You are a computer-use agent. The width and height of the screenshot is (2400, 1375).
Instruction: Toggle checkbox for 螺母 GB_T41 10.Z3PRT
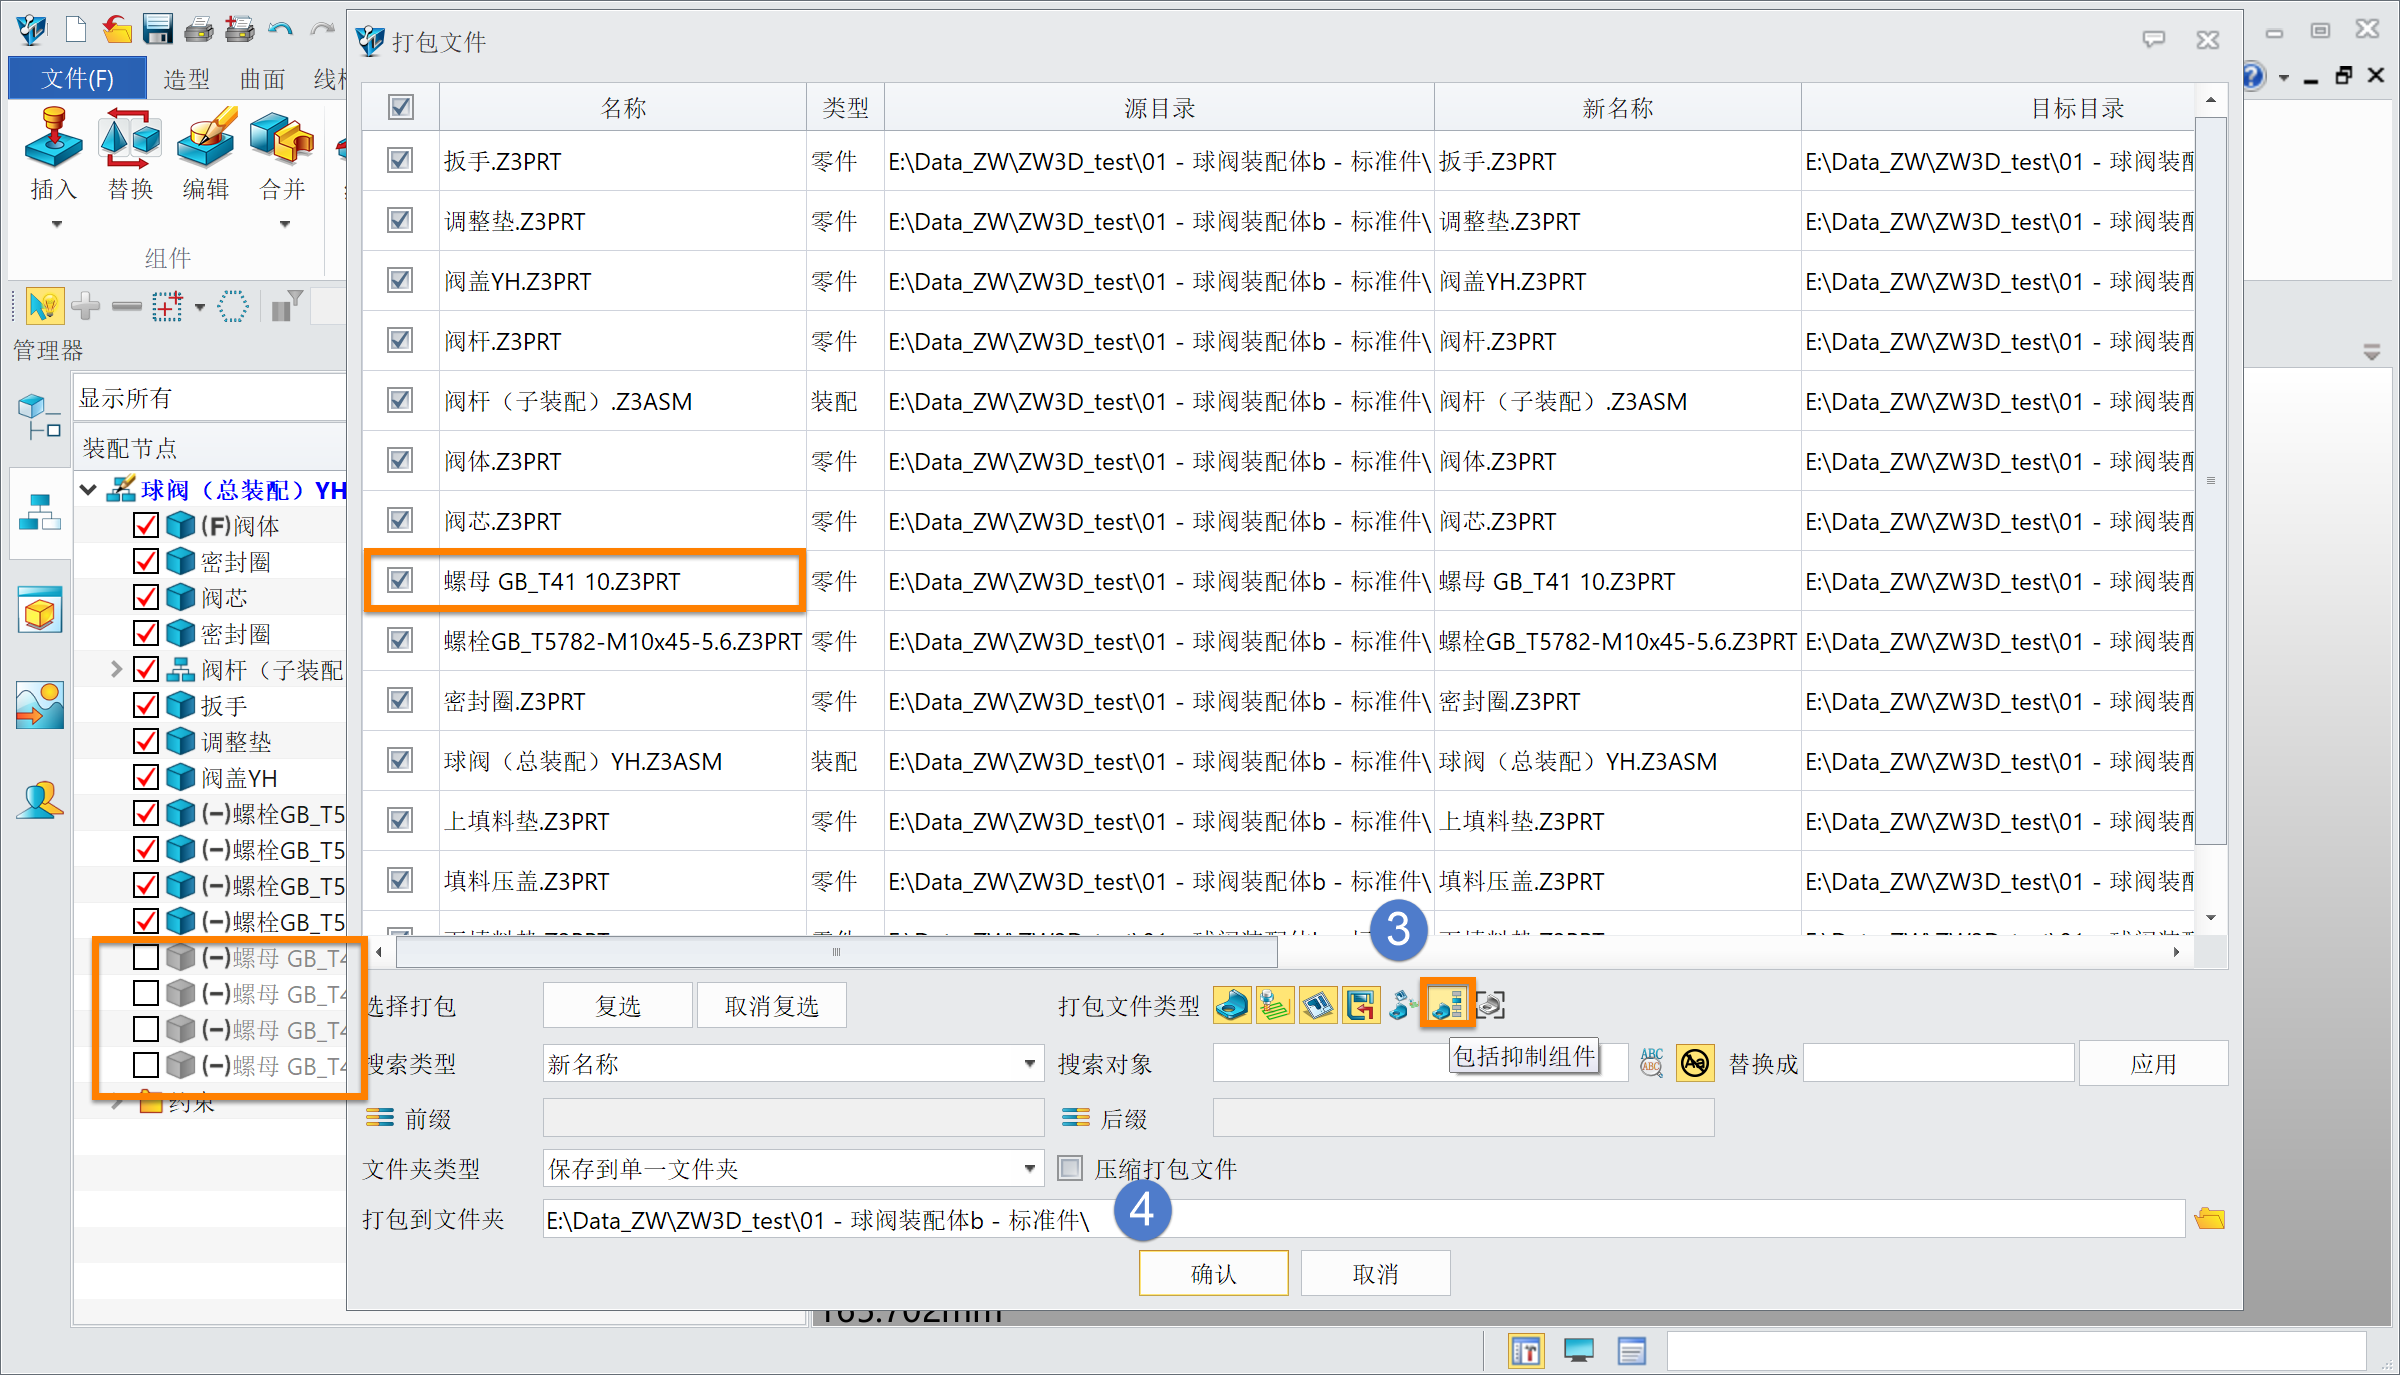click(x=402, y=580)
